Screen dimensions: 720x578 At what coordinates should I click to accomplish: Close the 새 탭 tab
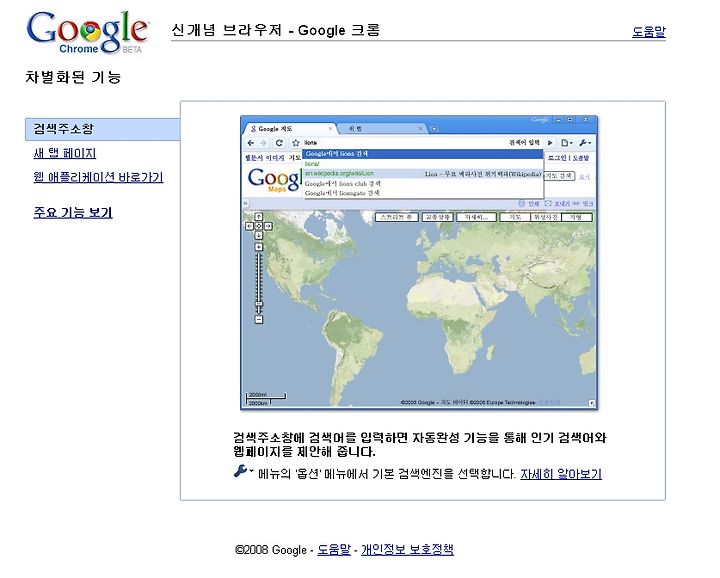pos(420,129)
